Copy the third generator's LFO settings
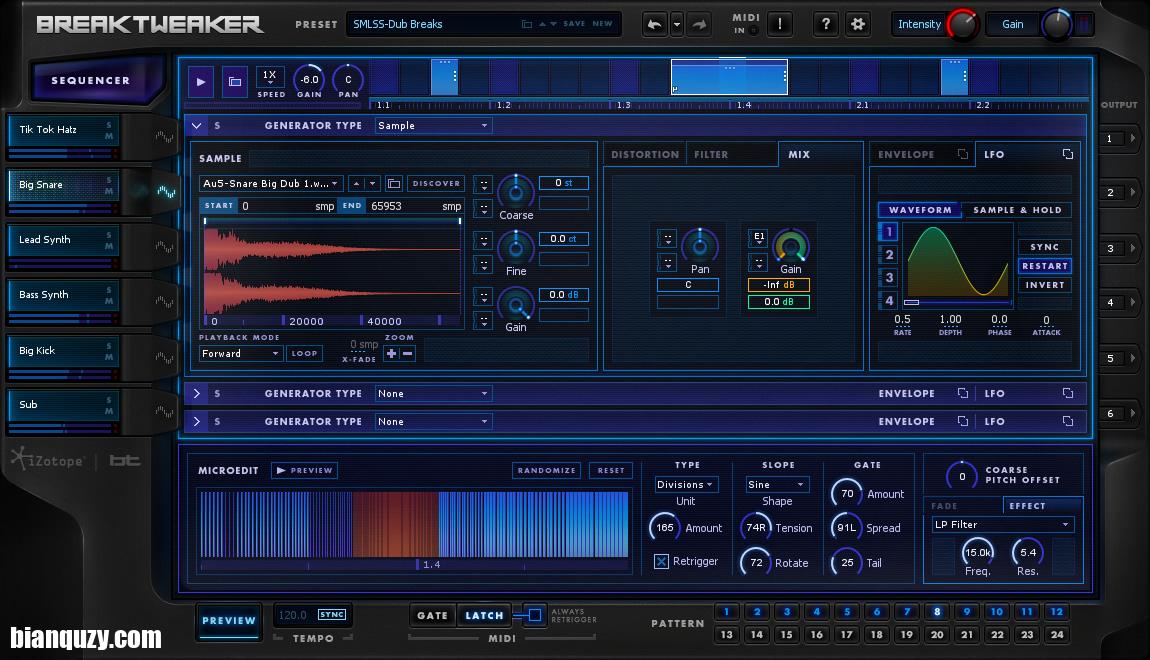Screen dimensions: 1150x660 pos(1068,422)
